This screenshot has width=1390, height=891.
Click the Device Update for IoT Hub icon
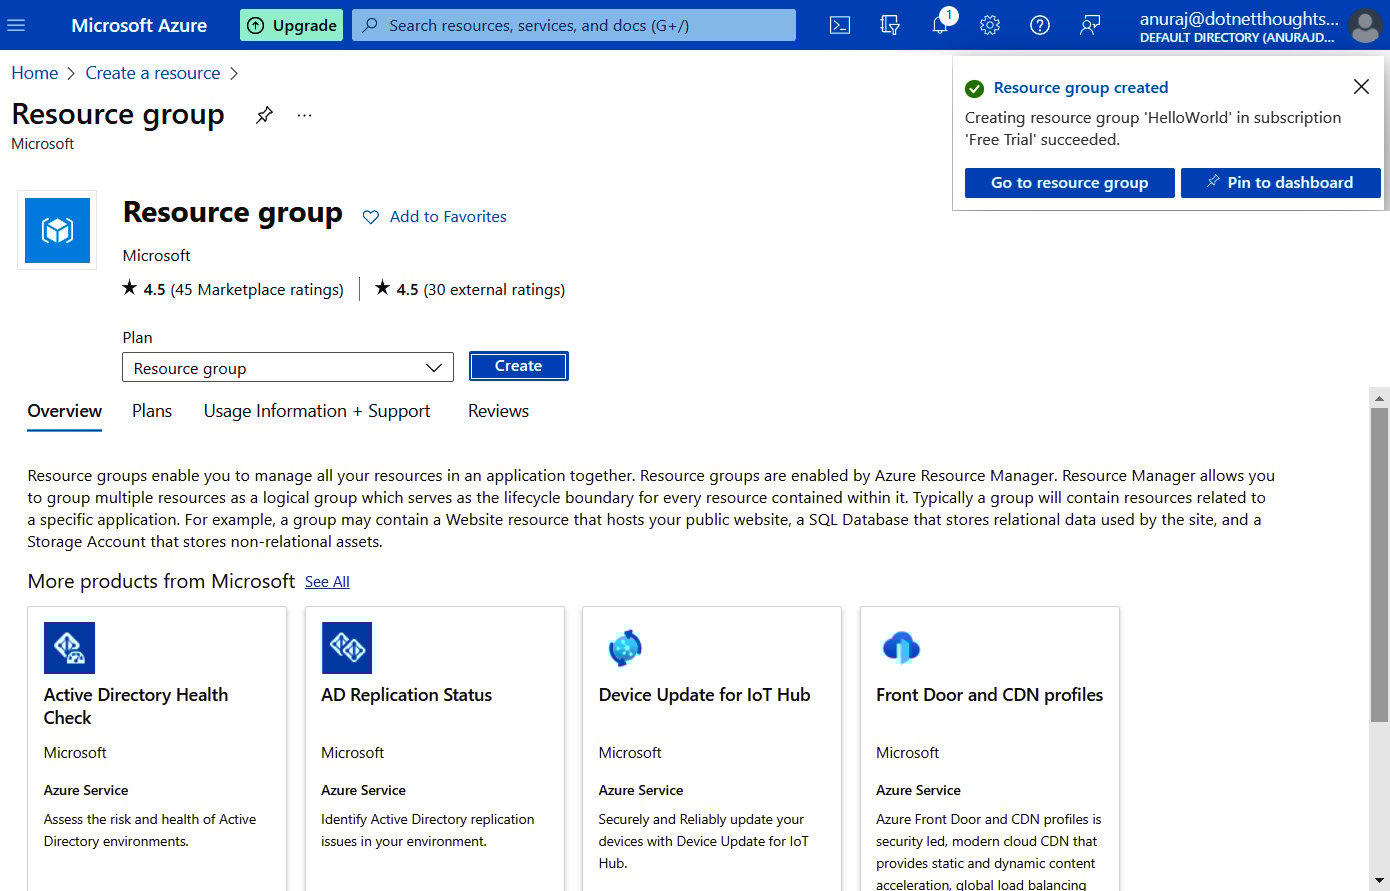click(625, 648)
